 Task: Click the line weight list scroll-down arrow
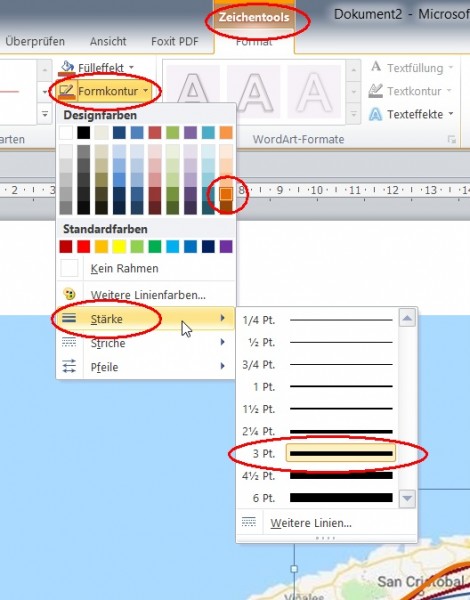point(407,499)
